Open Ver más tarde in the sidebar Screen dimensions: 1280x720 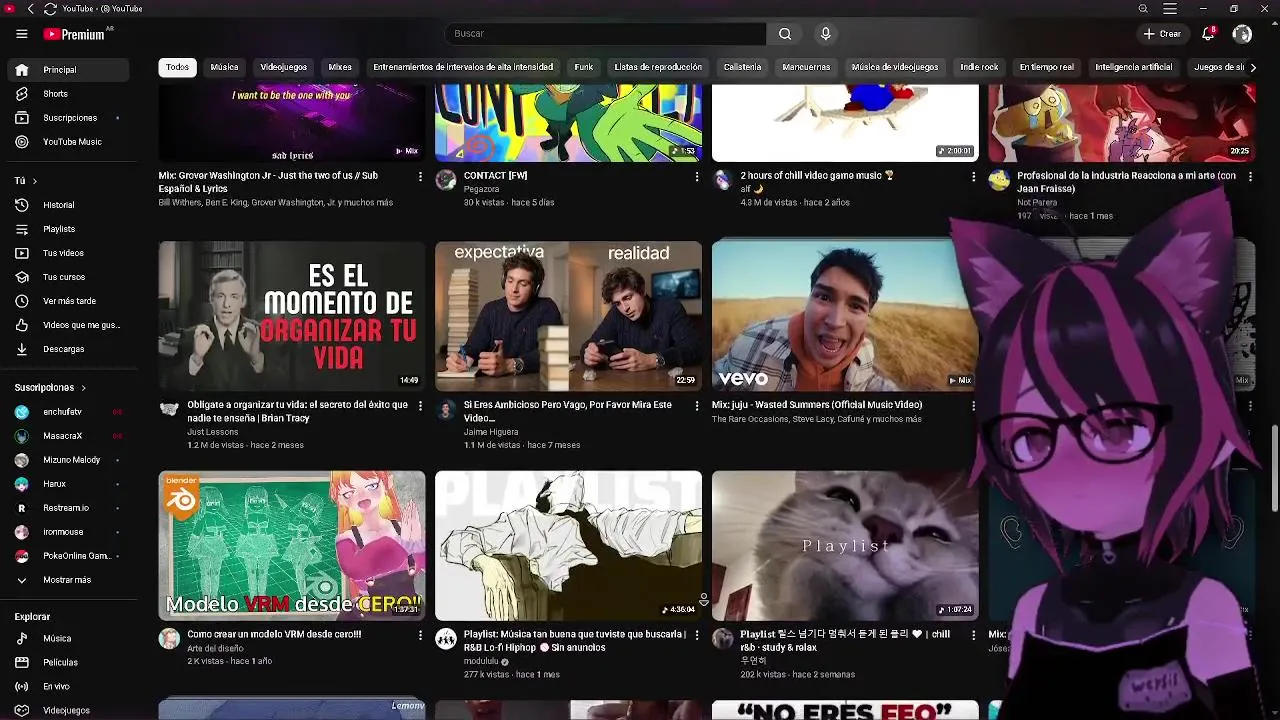[69, 301]
